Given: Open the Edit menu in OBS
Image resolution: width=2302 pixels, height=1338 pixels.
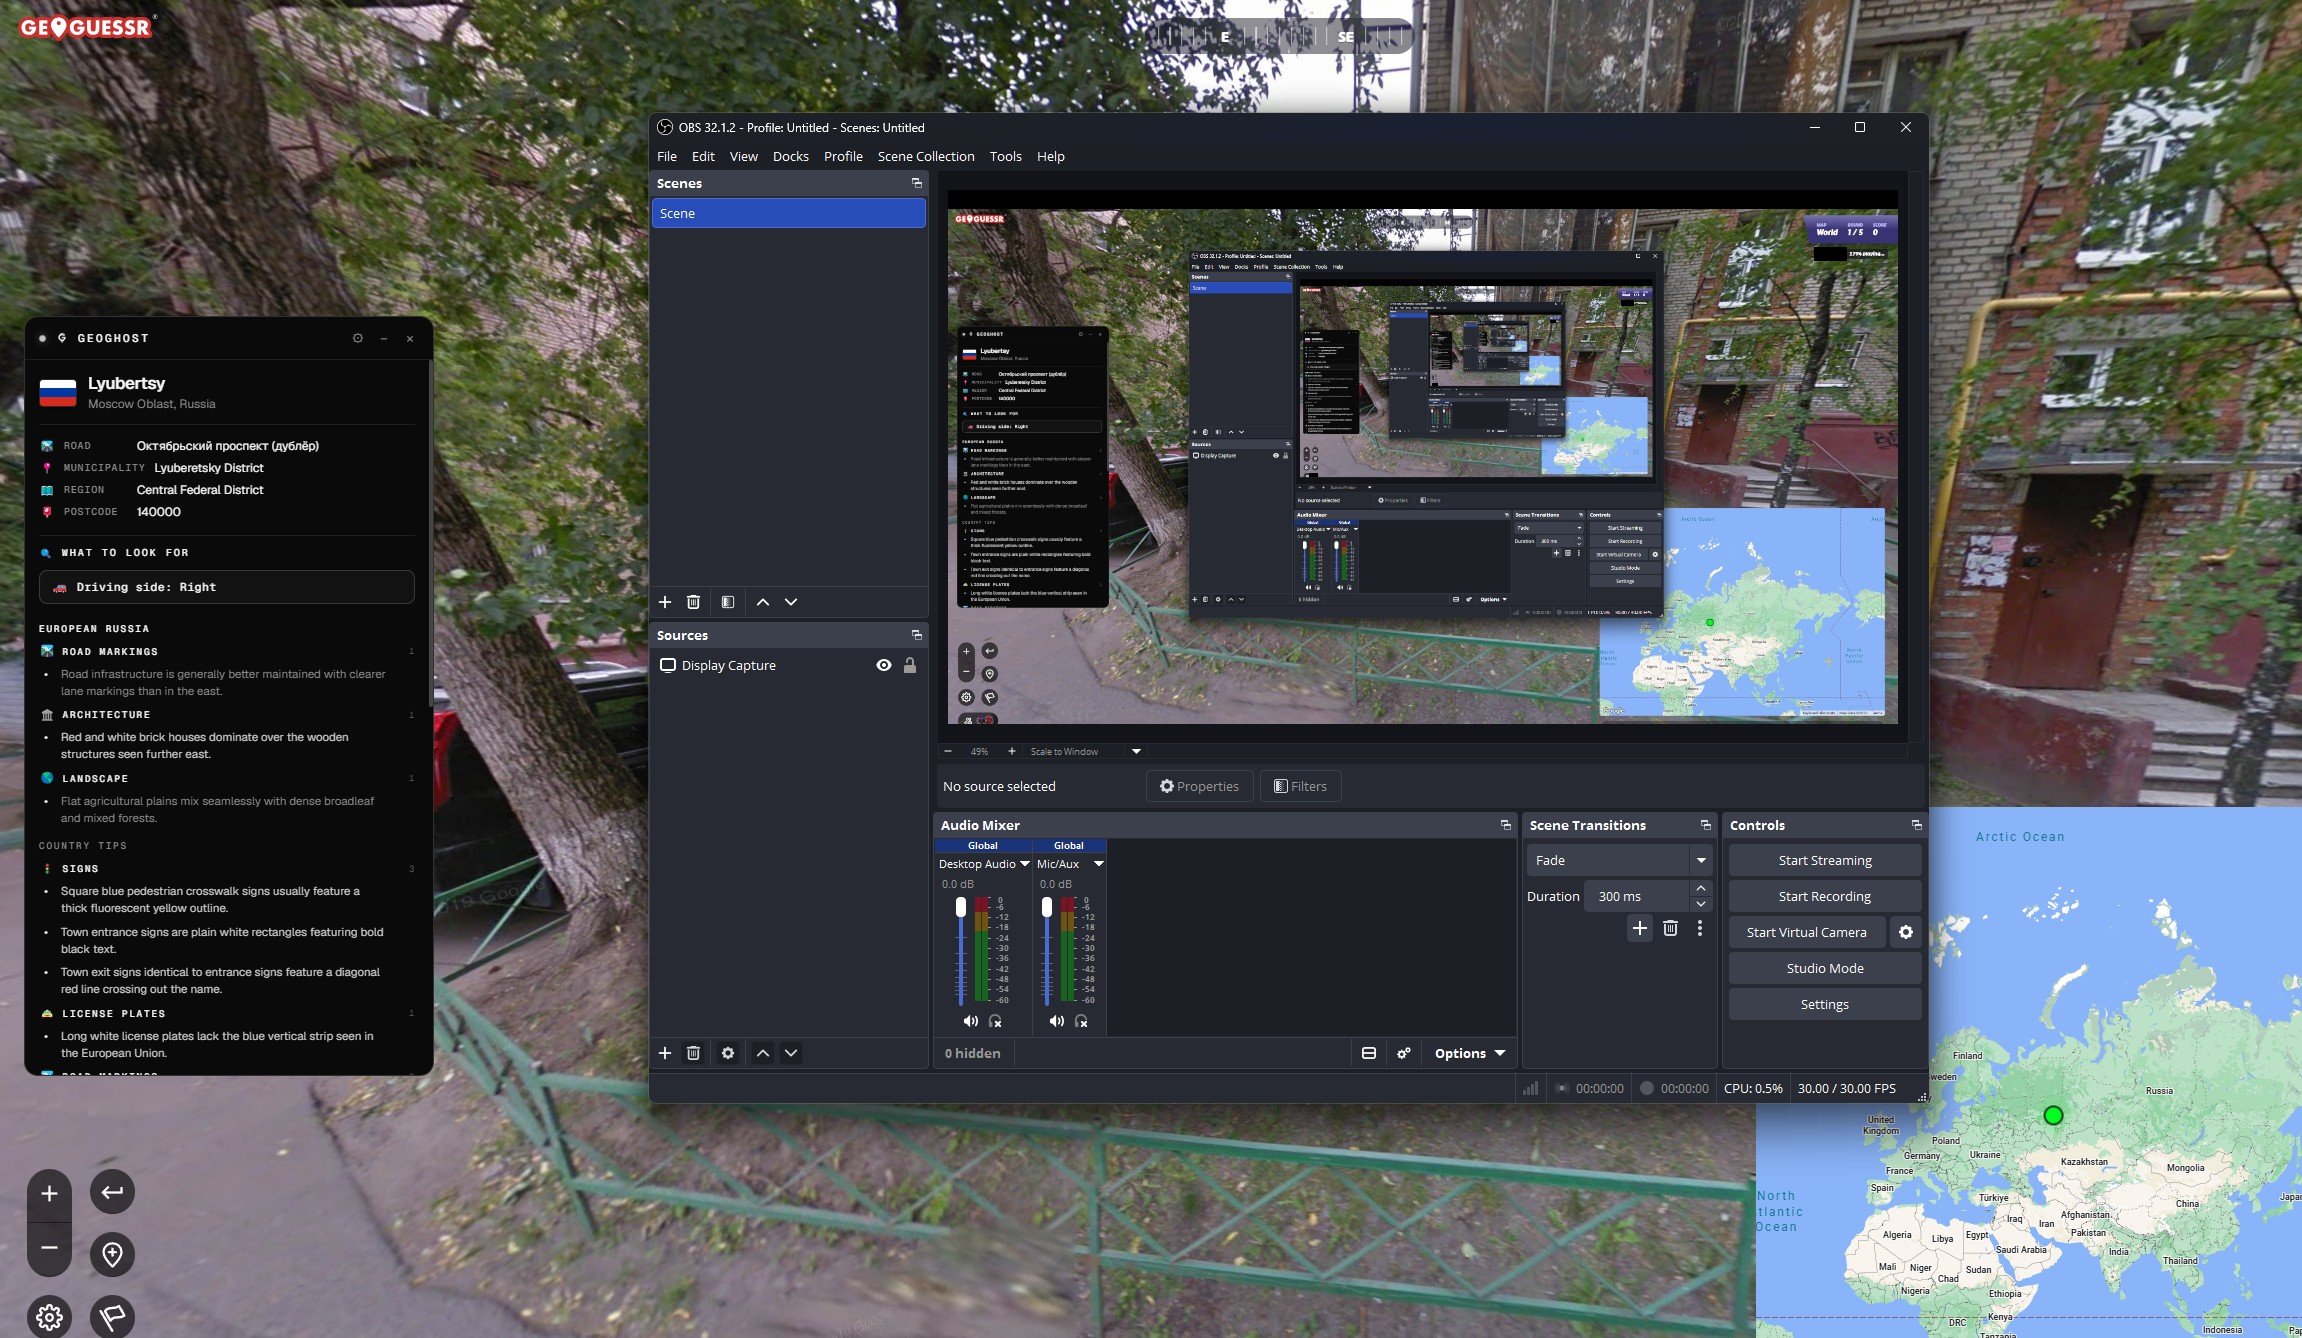Looking at the screenshot, I should click(x=703, y=156).
